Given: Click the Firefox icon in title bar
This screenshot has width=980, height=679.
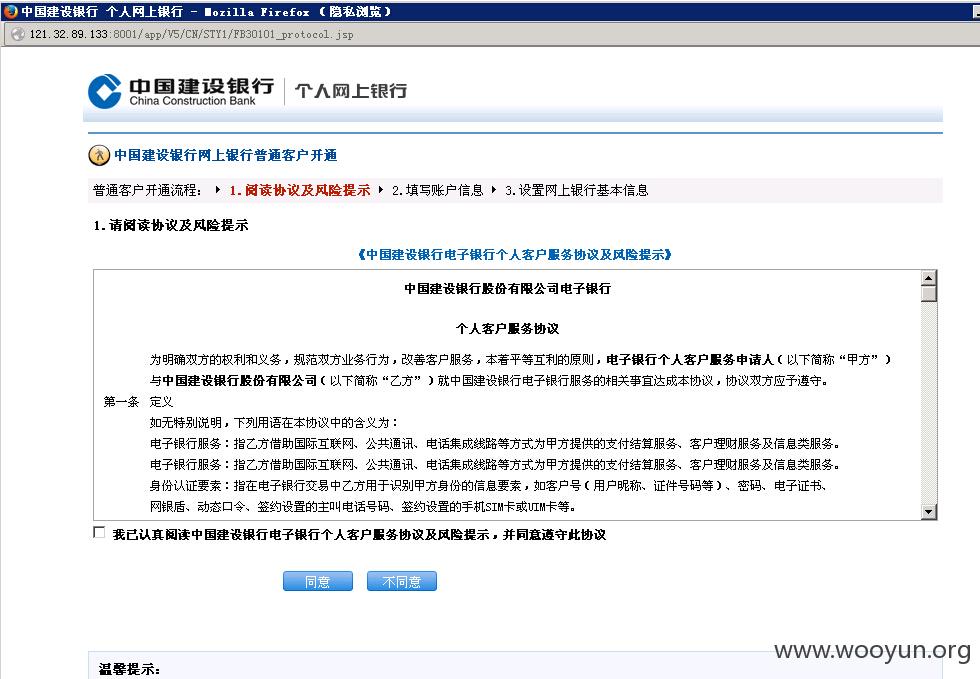Looking at the screenshot, I should pos(10,11).
